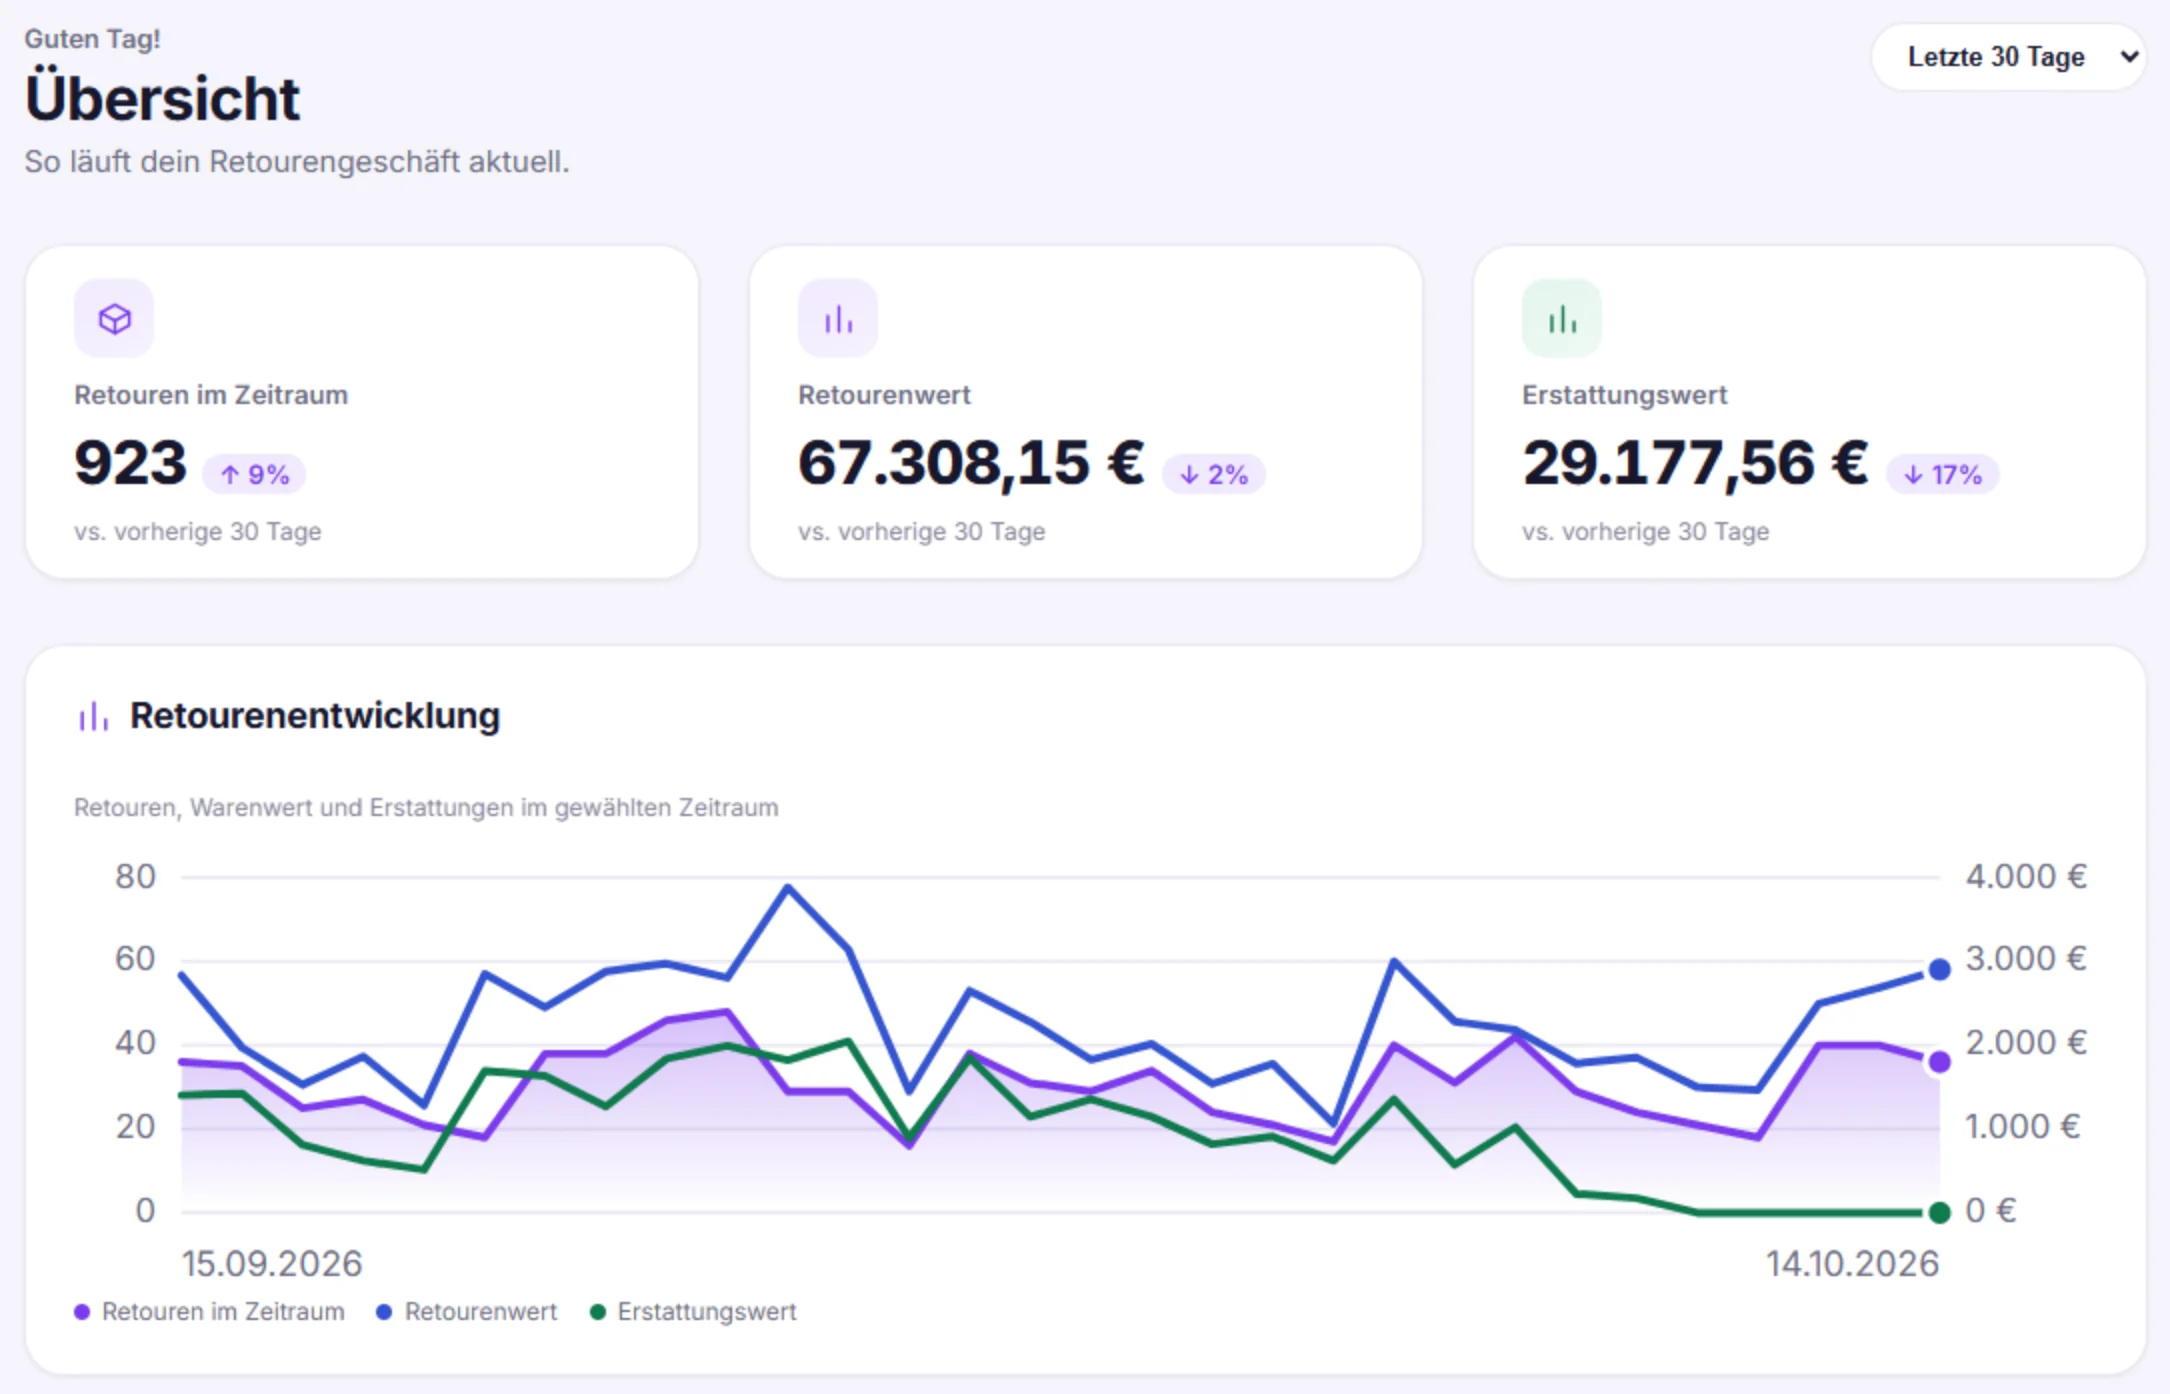Click the 3.000 € axis label
The image size is (2170, 1394).
click(x=2026, y=959)
